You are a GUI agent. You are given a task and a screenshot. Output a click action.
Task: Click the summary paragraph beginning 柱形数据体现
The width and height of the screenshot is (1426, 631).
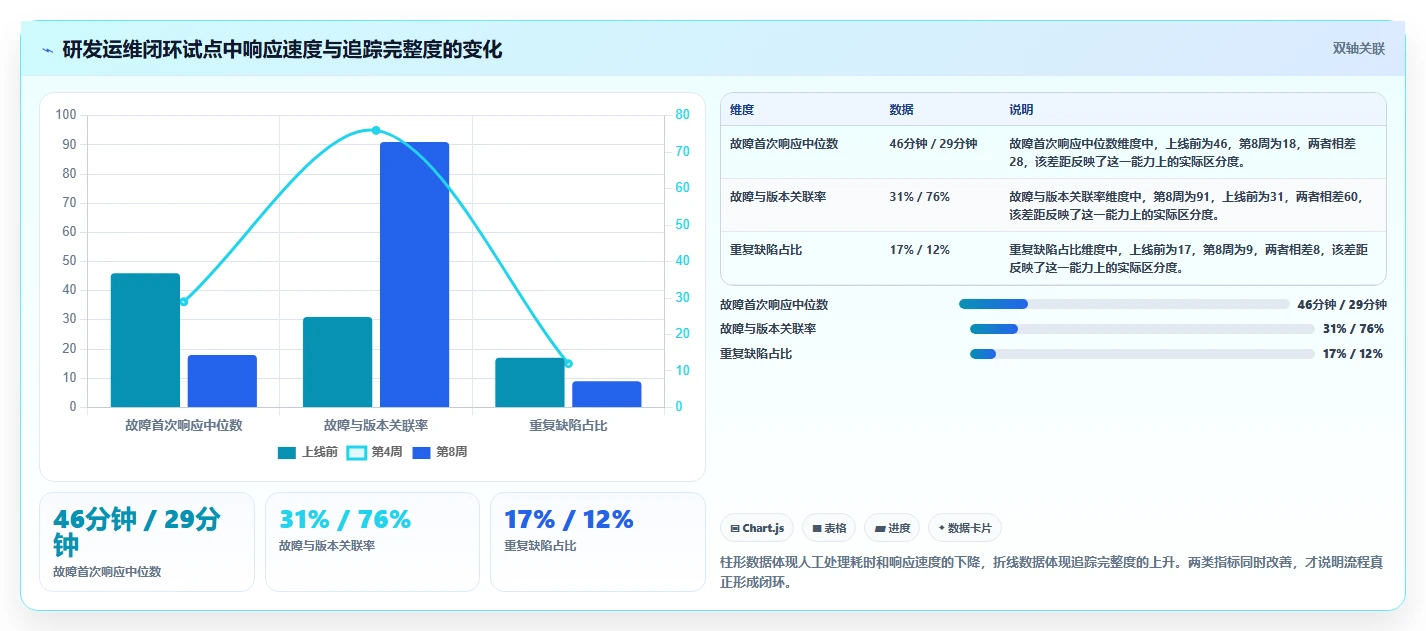tap(1051, 572)
